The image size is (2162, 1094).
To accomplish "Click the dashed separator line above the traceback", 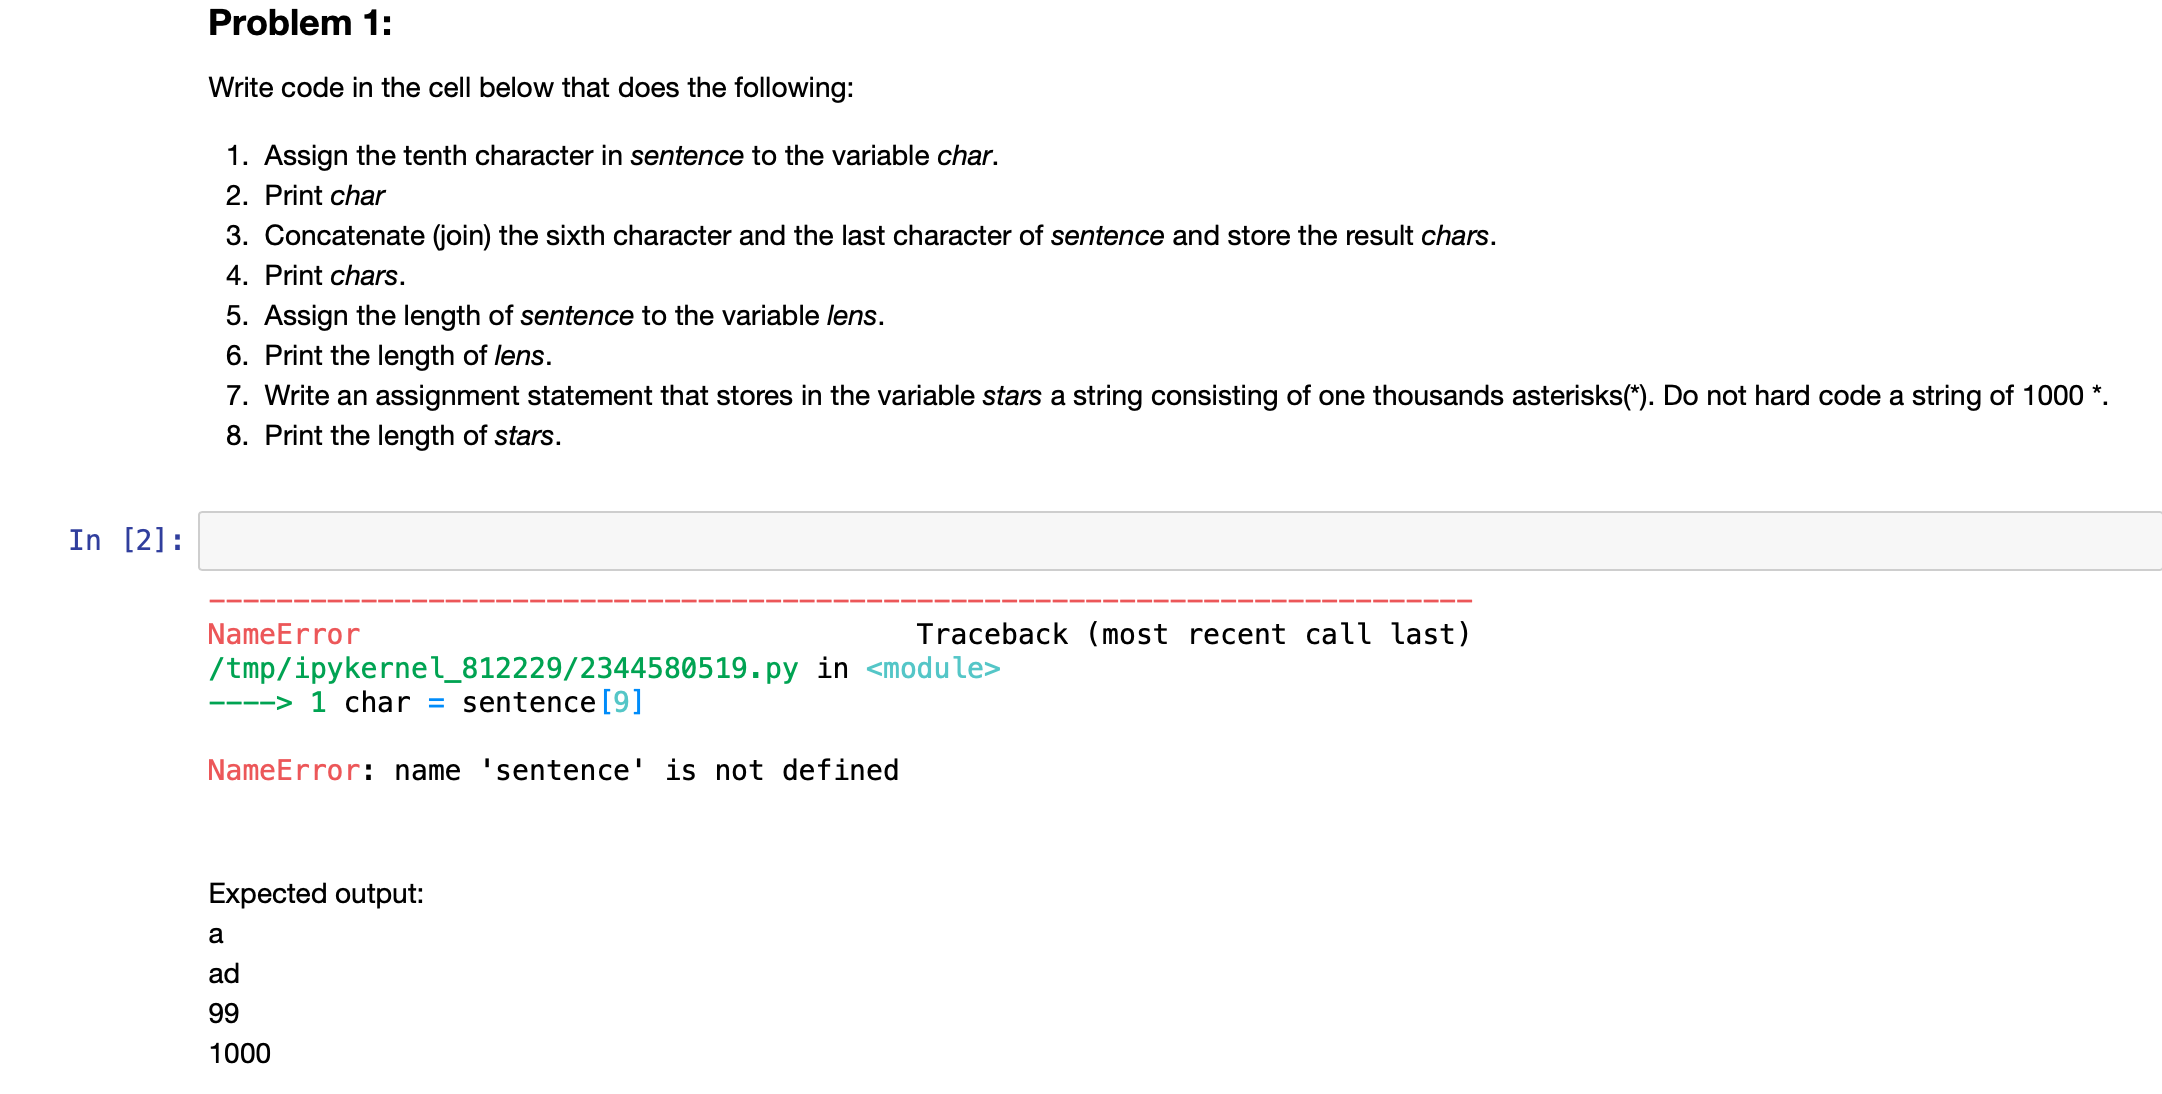I will click(x=840, y=598).
